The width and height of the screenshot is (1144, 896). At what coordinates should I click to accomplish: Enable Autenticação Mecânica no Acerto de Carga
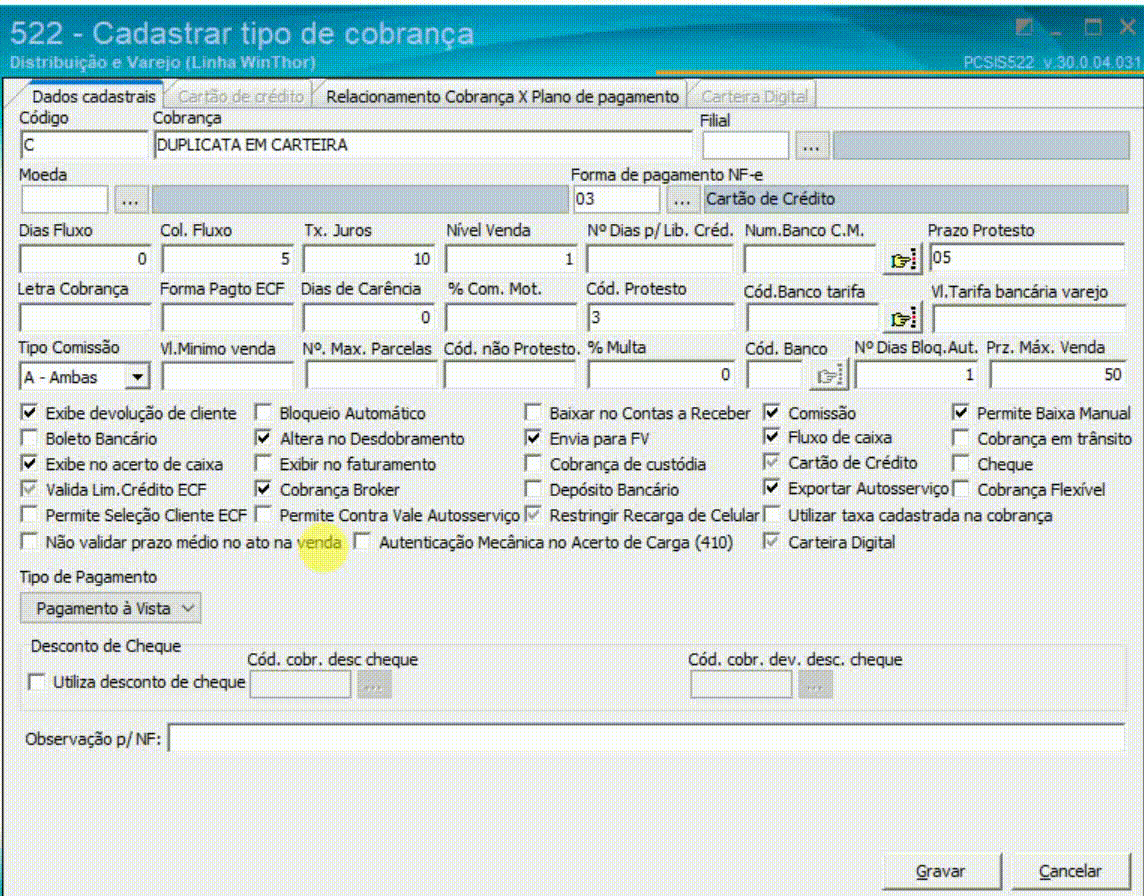[362, 542]
